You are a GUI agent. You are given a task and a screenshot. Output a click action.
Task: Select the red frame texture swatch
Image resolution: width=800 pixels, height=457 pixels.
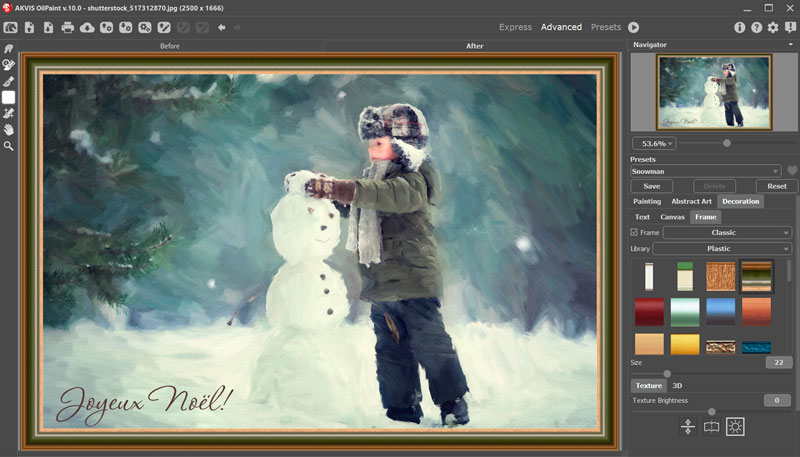tap(649, 312)
